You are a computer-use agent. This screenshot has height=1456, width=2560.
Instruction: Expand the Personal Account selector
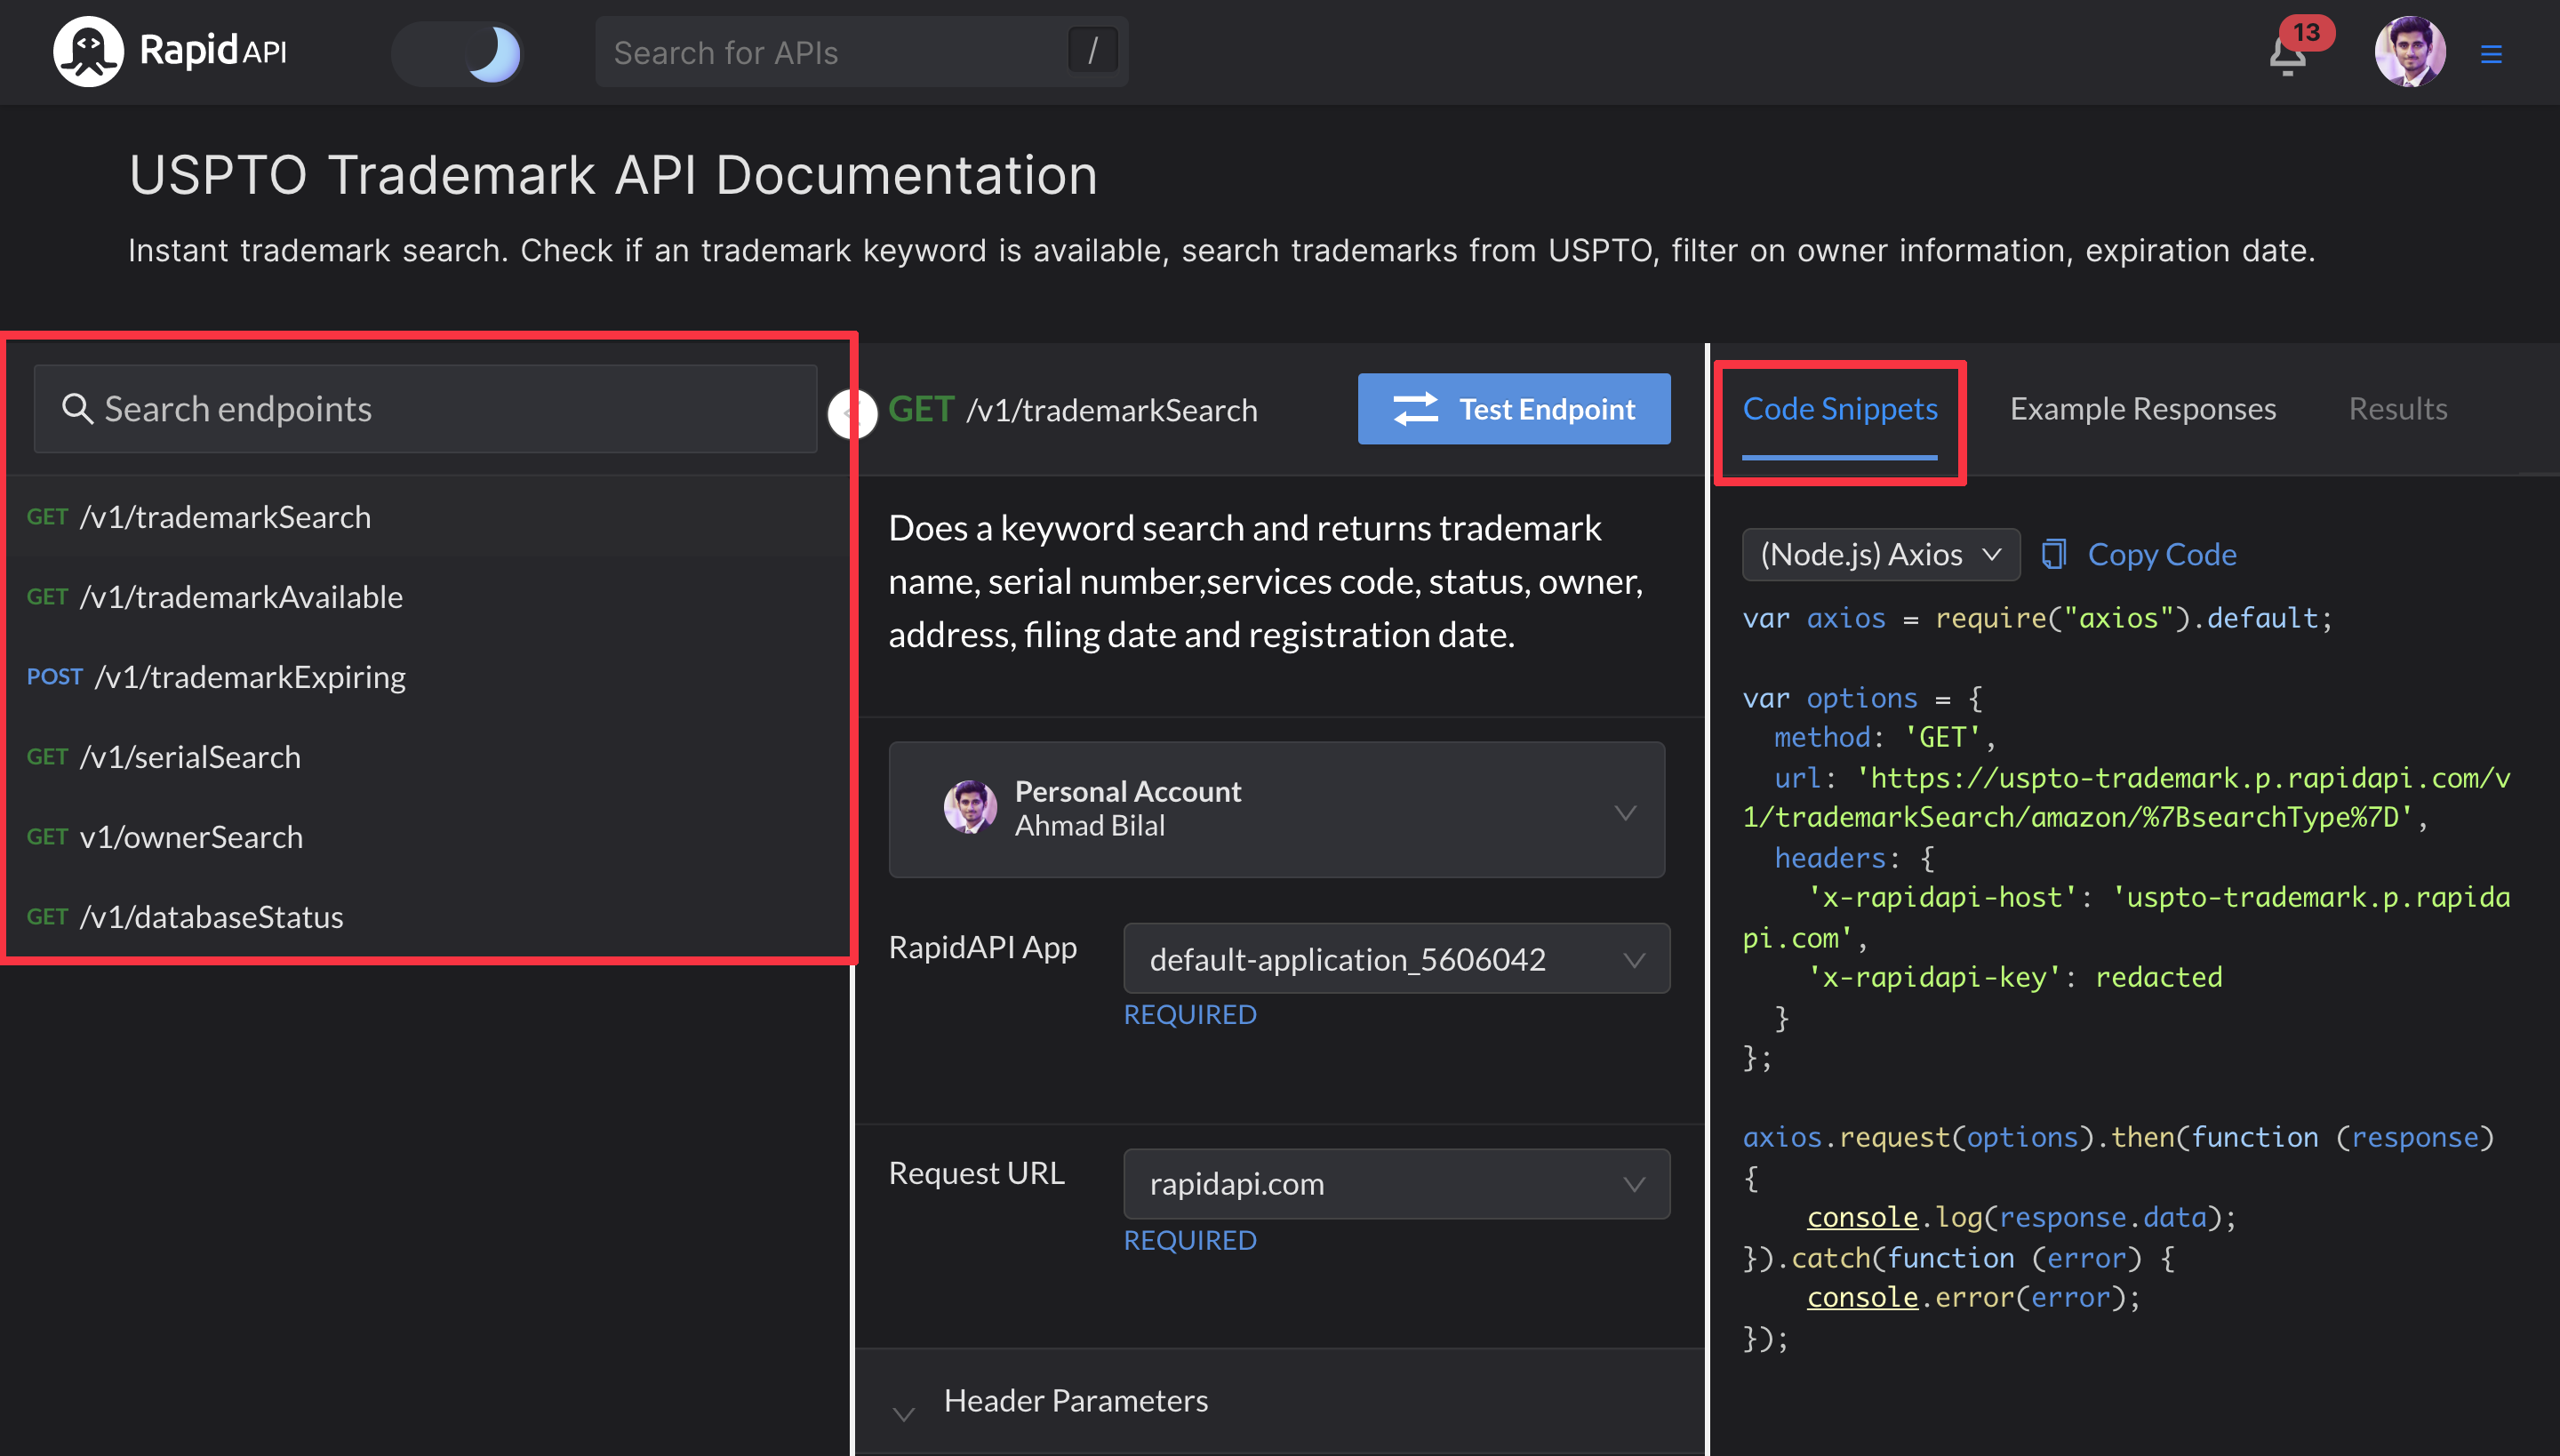pyautogui.click(x=1276, y=809)
